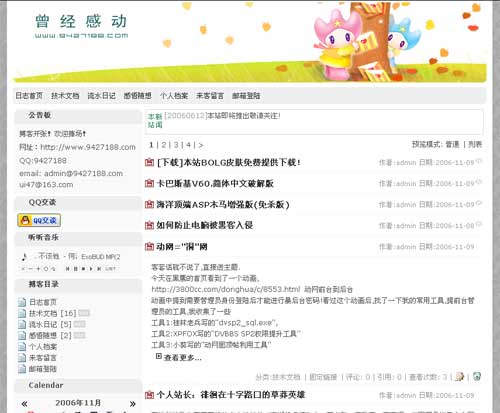The height and width of the screenshot is (413, 500).
Task: Open the 技术文档 navigation menu item
Action: click(65, 96)
